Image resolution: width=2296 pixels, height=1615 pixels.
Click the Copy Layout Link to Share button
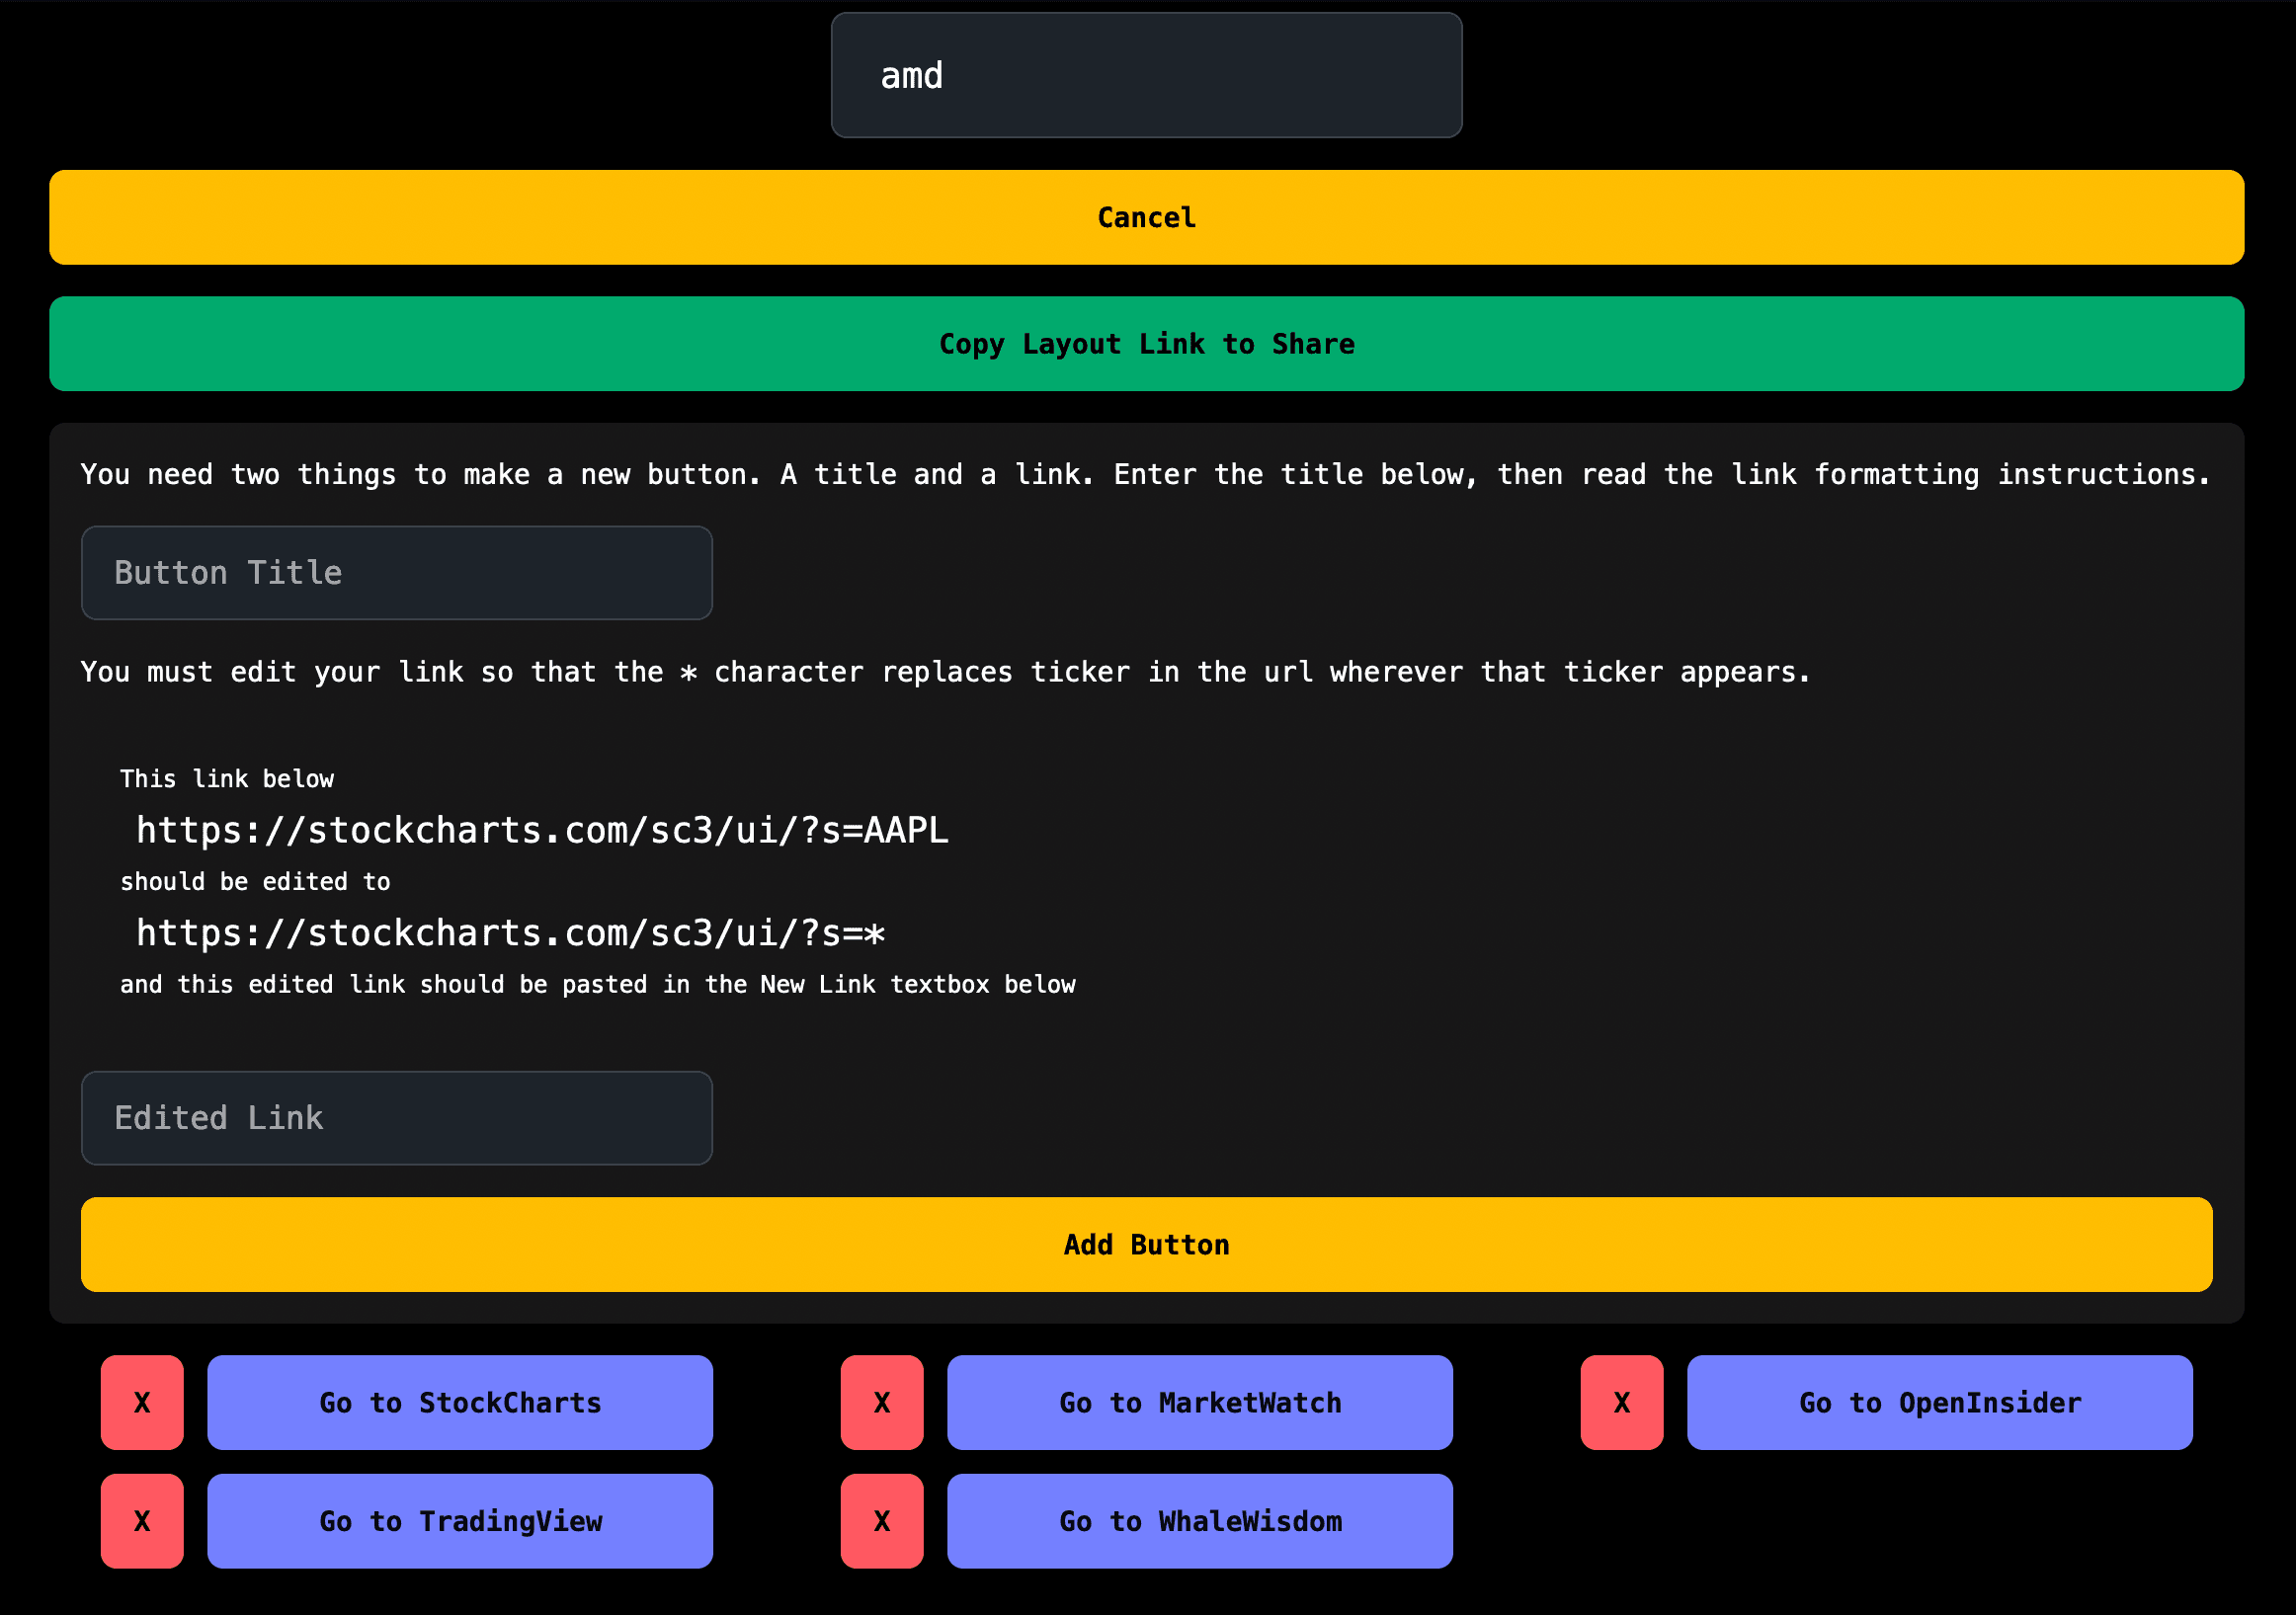(x=1146, y=343)
